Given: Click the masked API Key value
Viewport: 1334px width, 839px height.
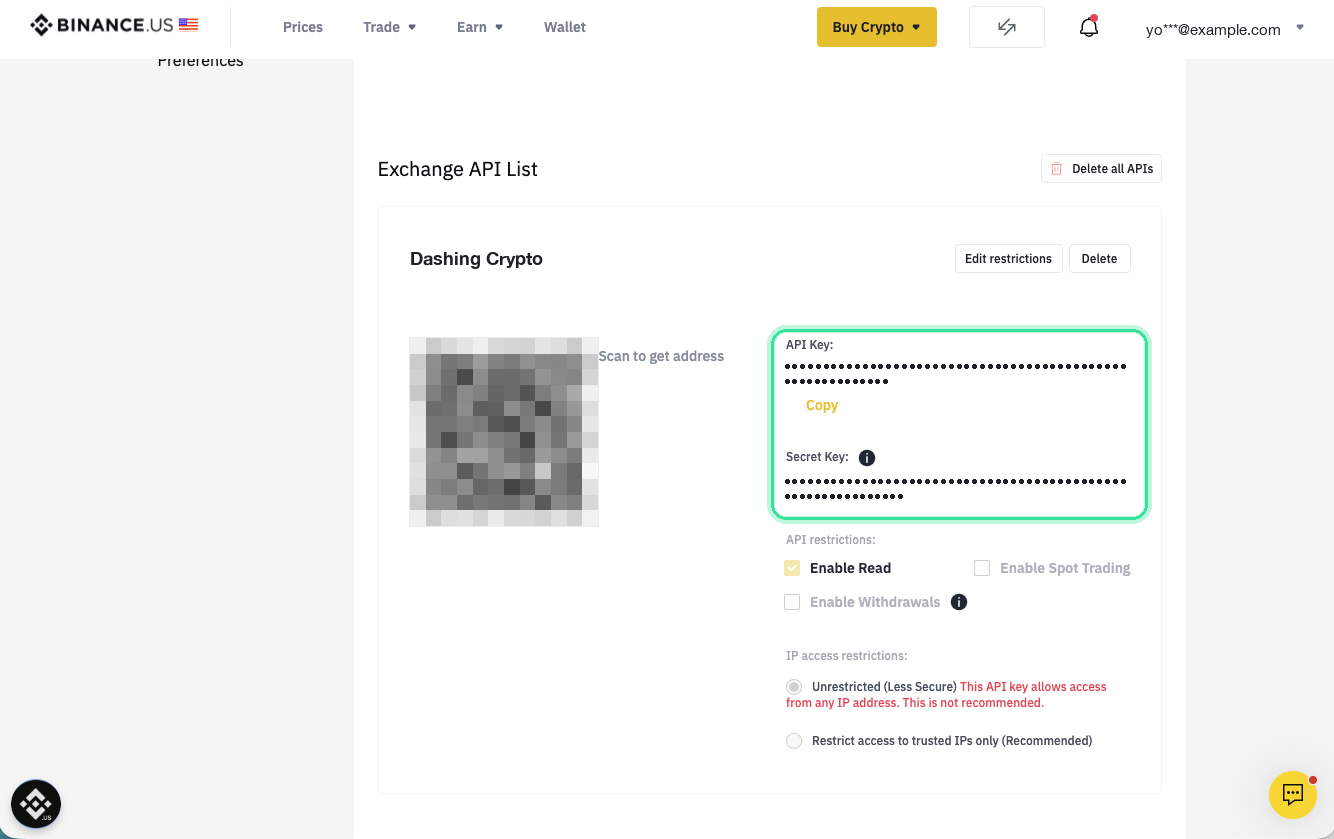Looking at the screenshot, I should [955, 374].
